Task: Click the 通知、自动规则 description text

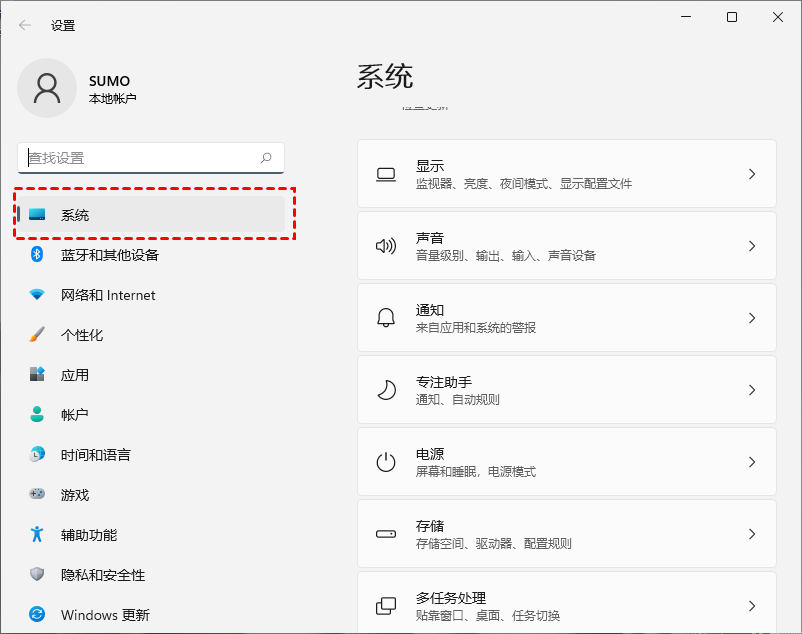Action: [458, 400]
